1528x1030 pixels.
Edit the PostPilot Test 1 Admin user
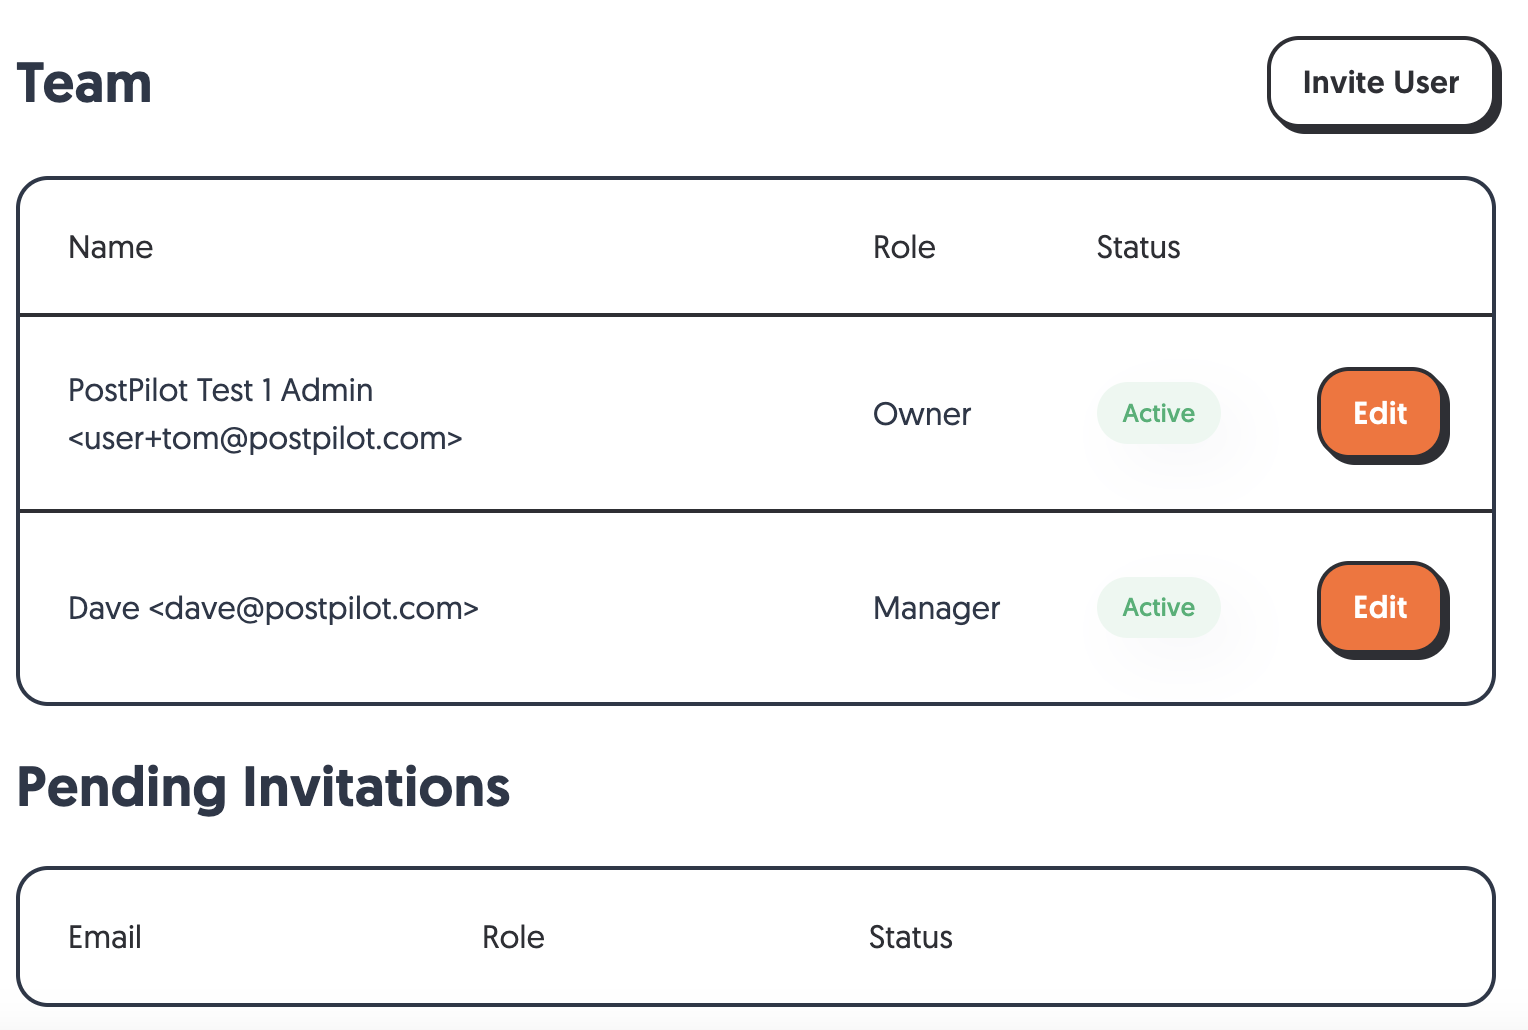point(1380,413)
